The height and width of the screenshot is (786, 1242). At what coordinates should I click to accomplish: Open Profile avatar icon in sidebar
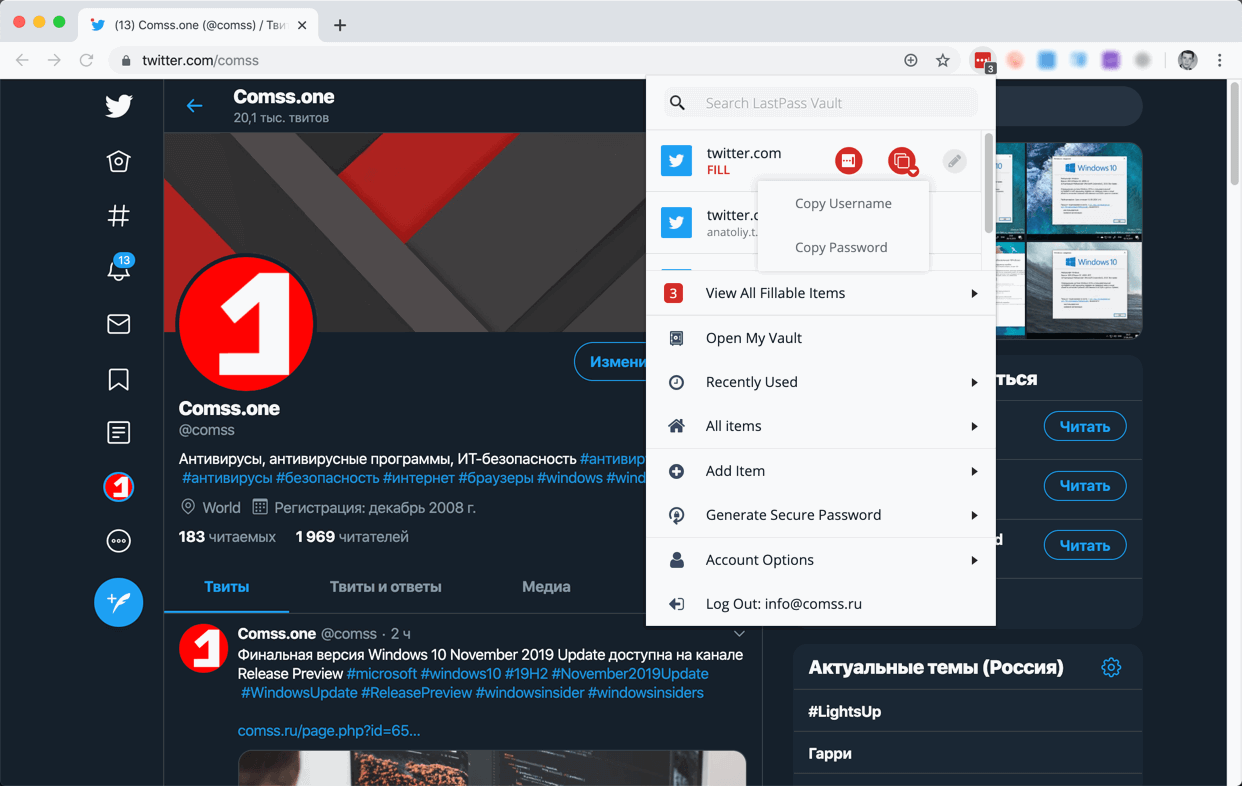119,487
